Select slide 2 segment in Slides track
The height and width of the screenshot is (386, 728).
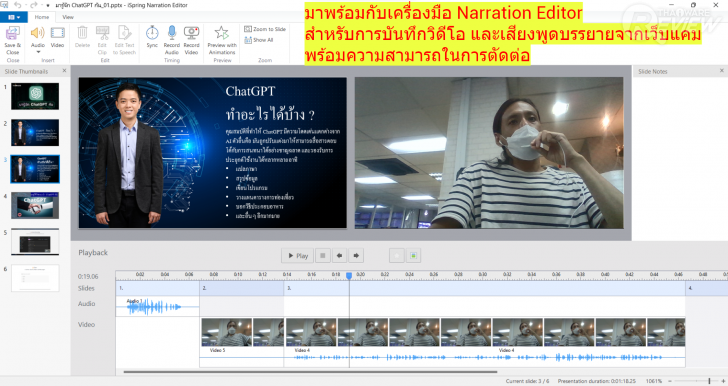pos(242,288)
